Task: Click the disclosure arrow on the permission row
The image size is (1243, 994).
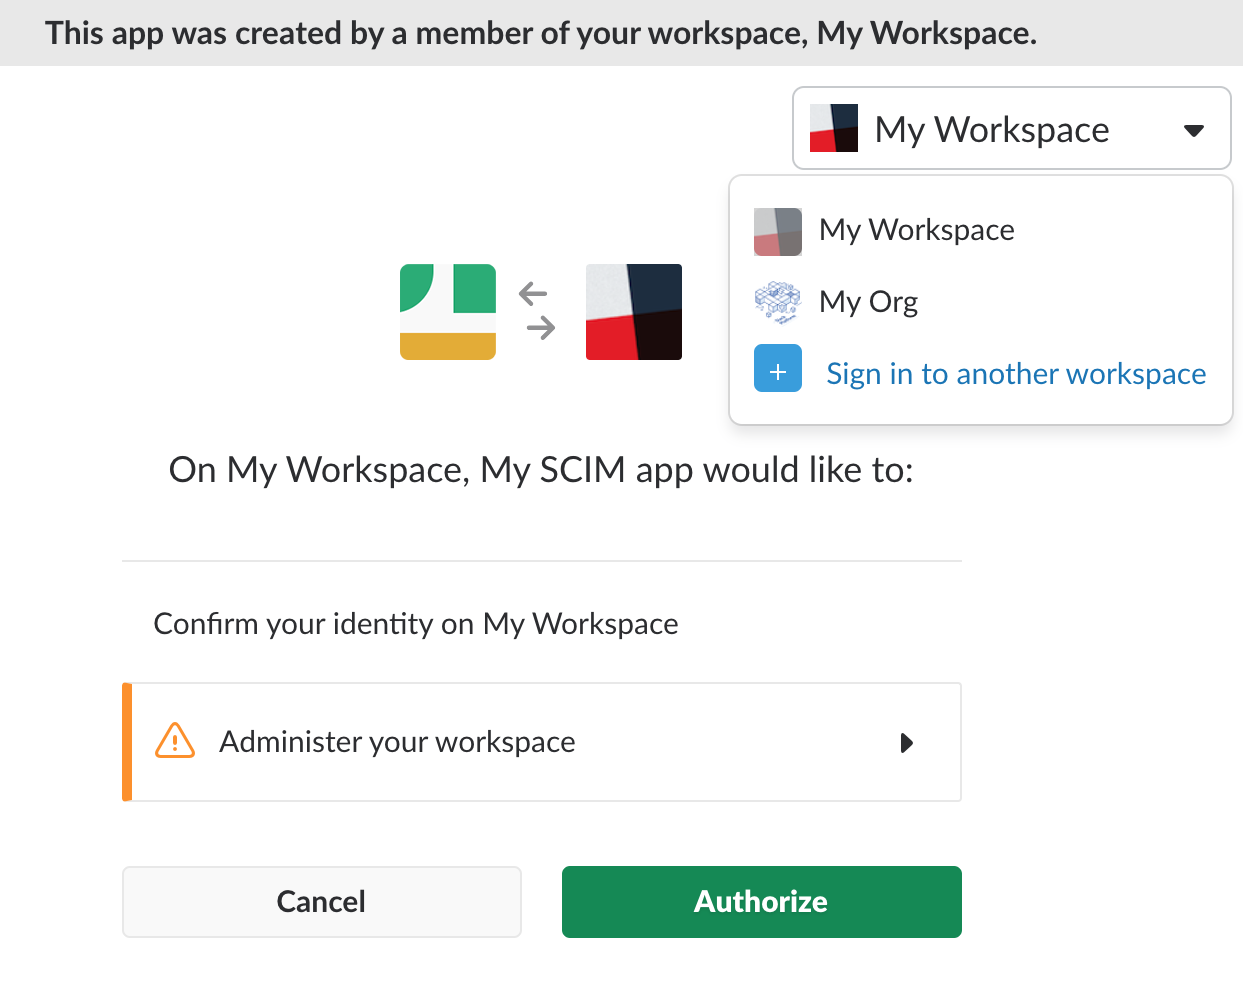Action: [907, 742]
